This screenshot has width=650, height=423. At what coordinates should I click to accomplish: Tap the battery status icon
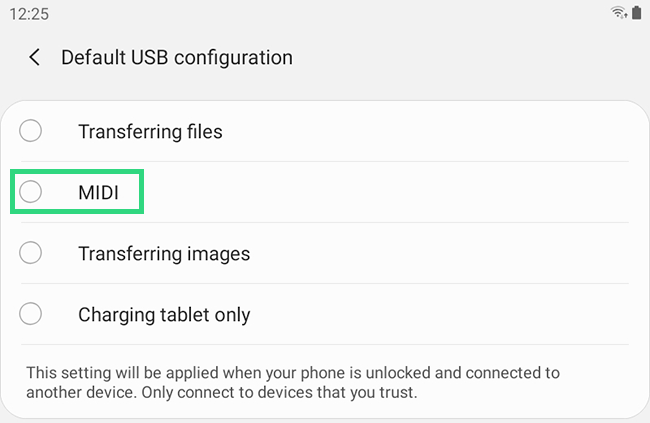pos(635,12)
